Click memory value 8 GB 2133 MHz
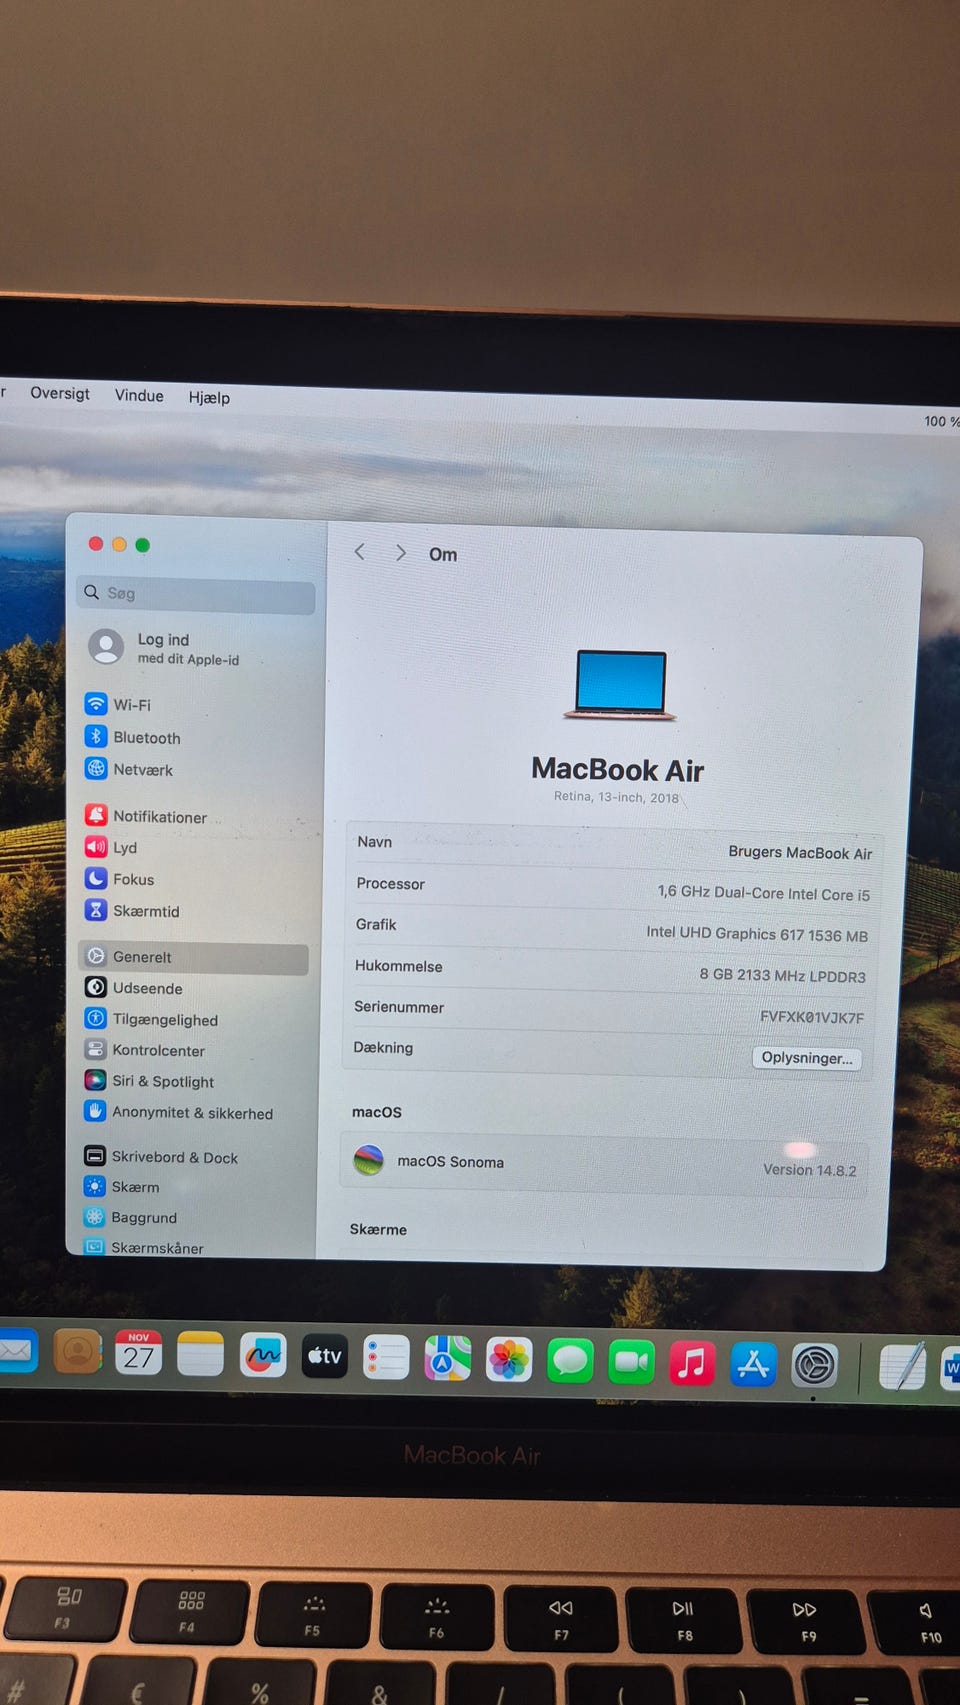This screenshot has height=1705, width=960. pyautogui.click(x=783, y=975)
